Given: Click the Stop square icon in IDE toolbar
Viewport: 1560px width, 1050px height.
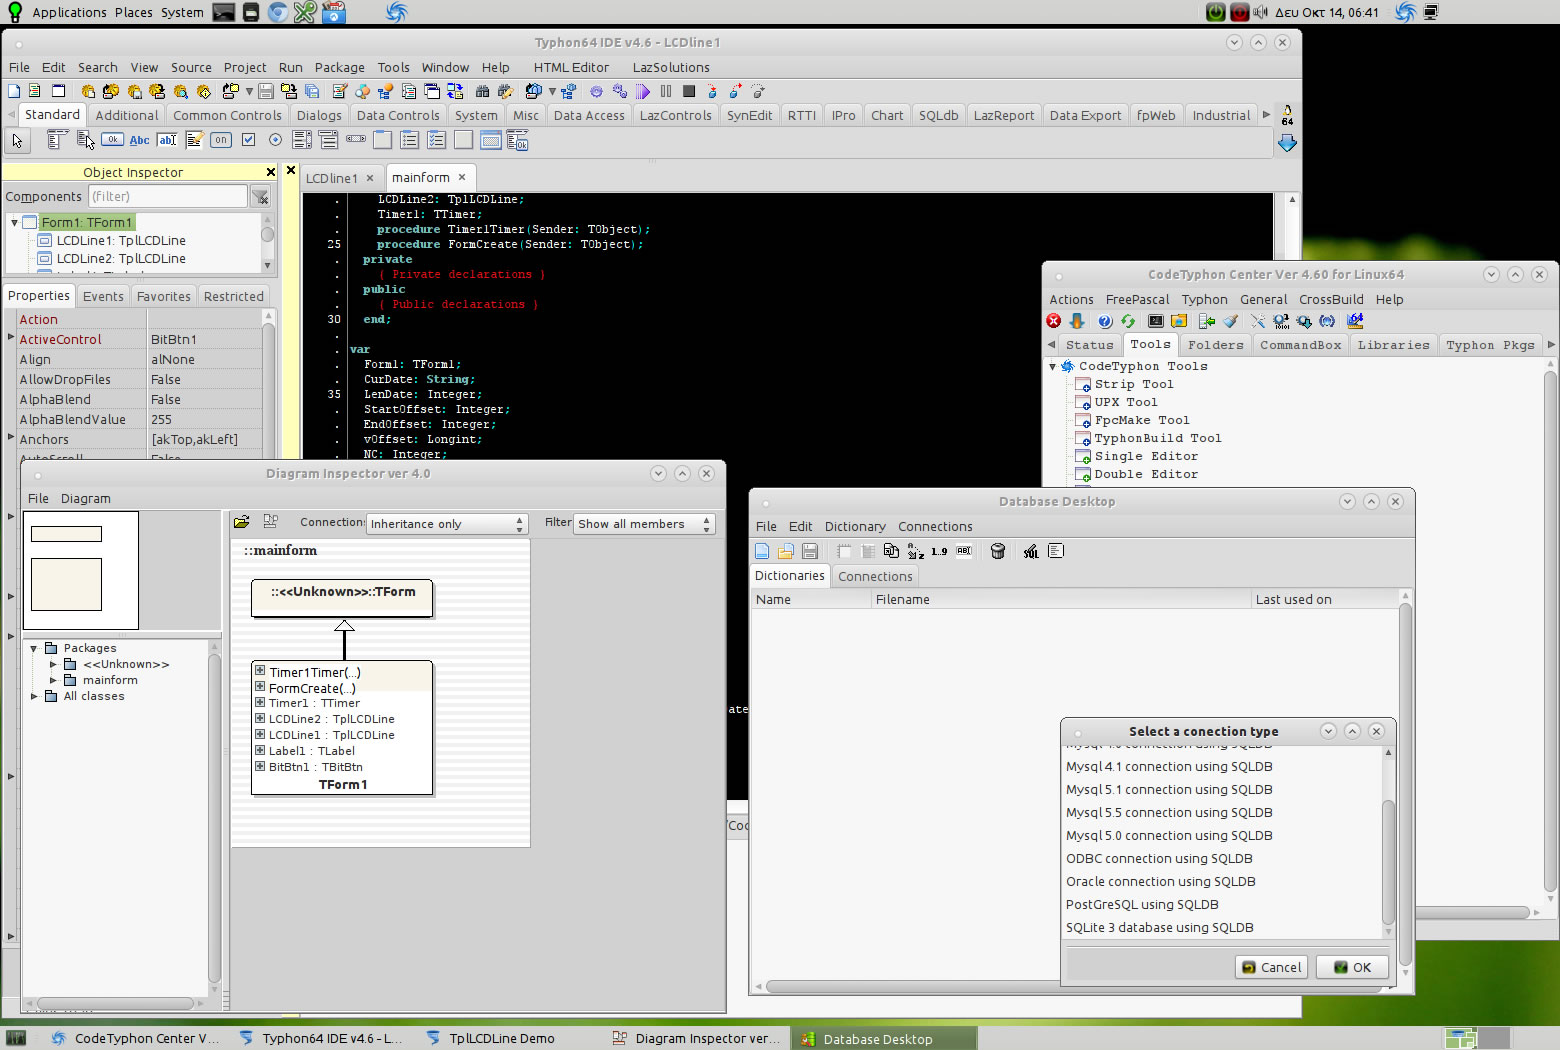Looking at the screenshot, I should [689, 91].
